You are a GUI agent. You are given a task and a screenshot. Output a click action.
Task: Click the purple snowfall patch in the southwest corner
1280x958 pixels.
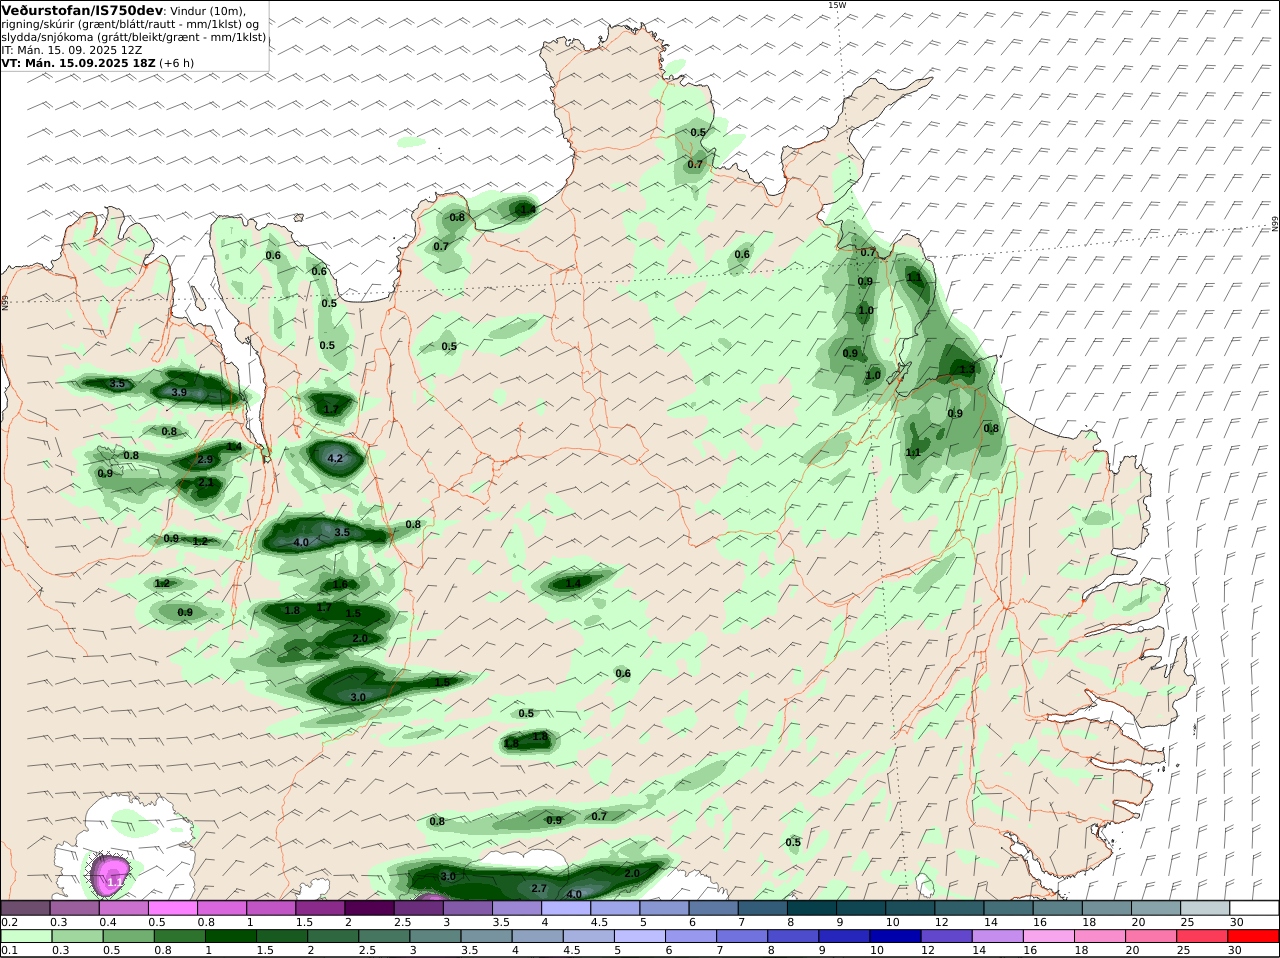[108, 876]
